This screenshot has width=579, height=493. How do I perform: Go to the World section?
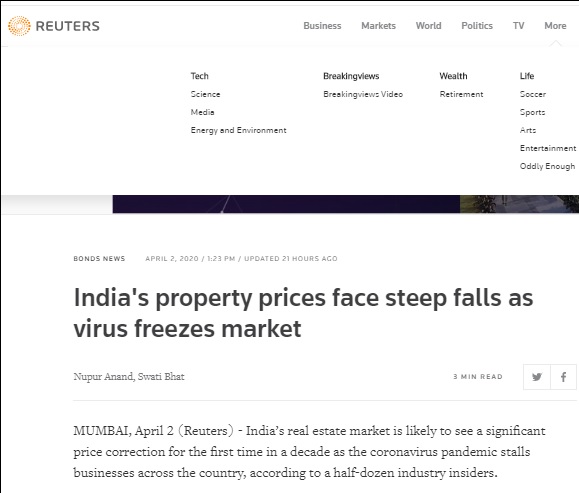coord(428,26)
